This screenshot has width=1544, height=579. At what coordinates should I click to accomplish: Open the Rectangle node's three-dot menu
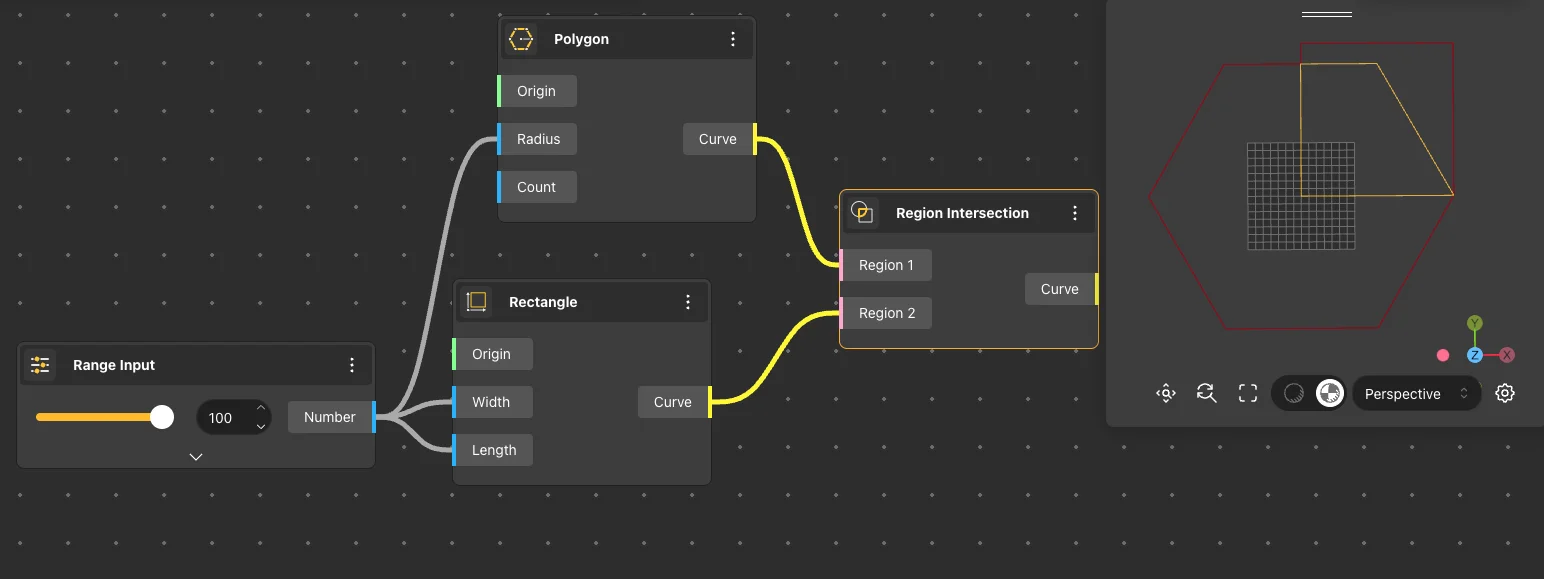688,301
